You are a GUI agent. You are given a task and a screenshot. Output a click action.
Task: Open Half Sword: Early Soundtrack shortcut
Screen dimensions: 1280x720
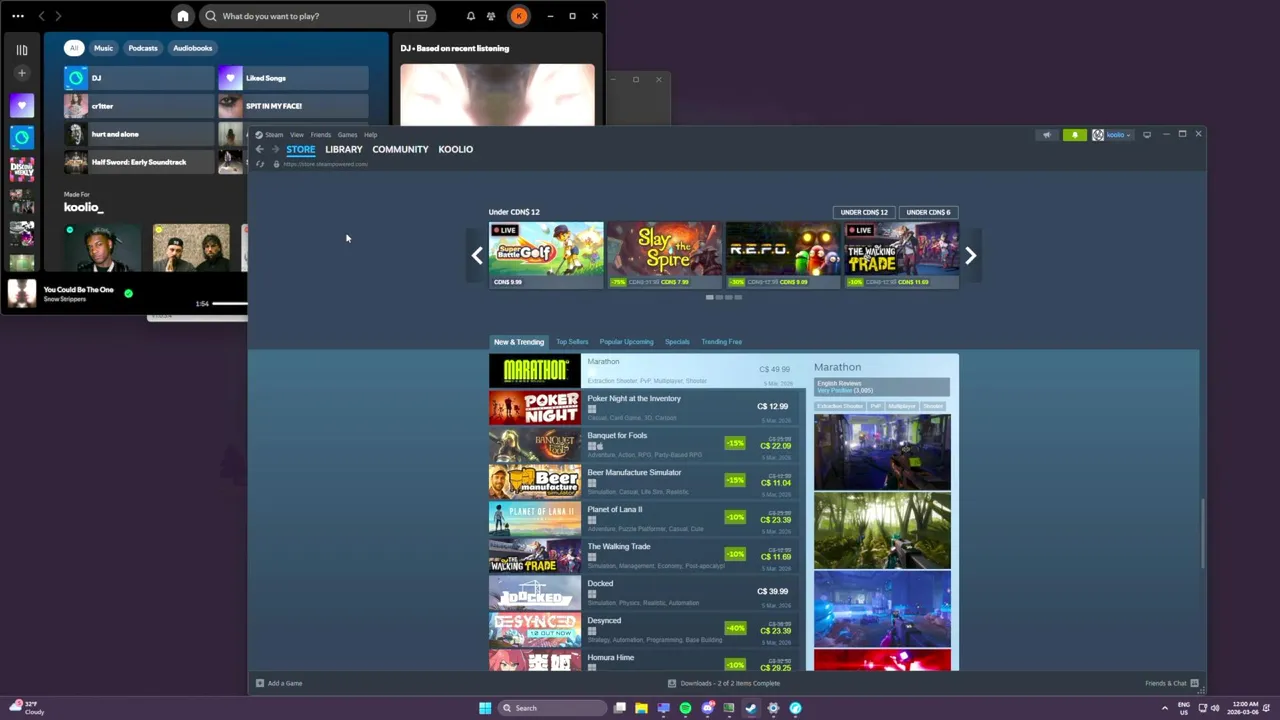[139, 162]
